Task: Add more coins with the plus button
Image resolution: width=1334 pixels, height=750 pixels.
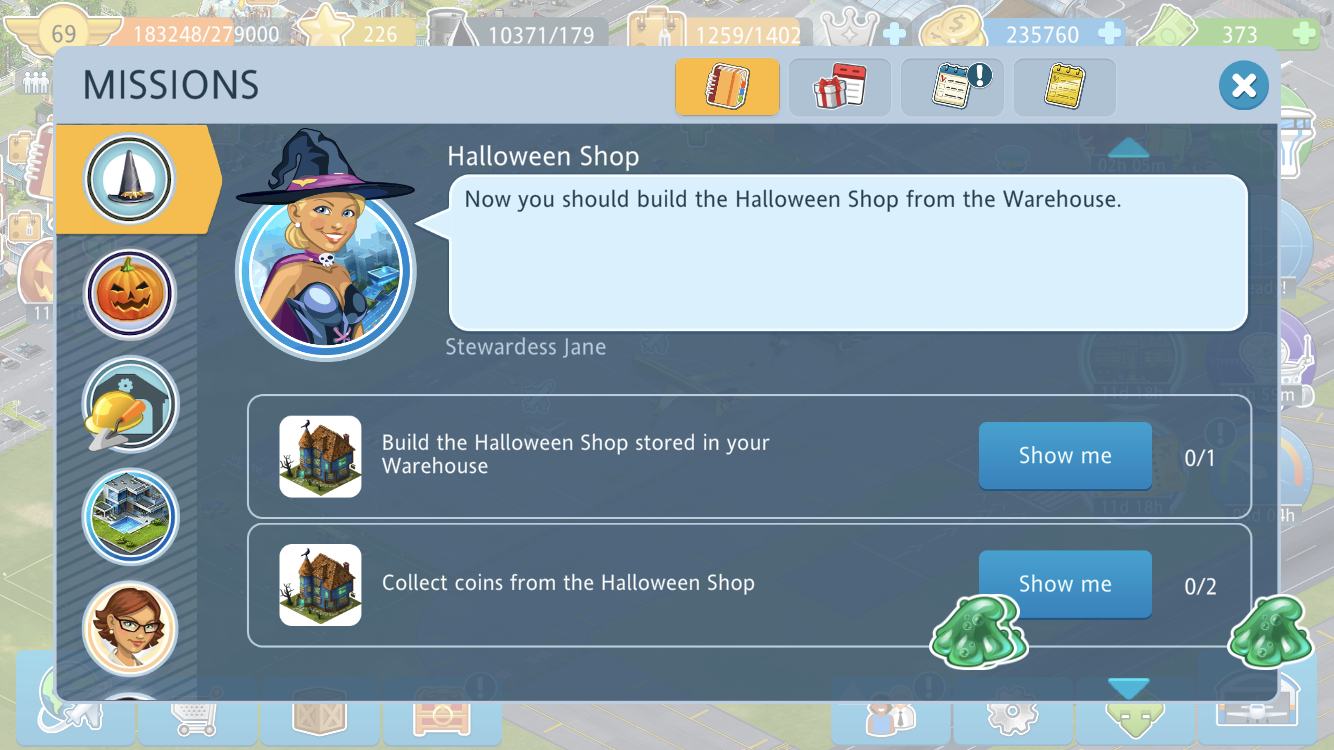Action: 1109,33
